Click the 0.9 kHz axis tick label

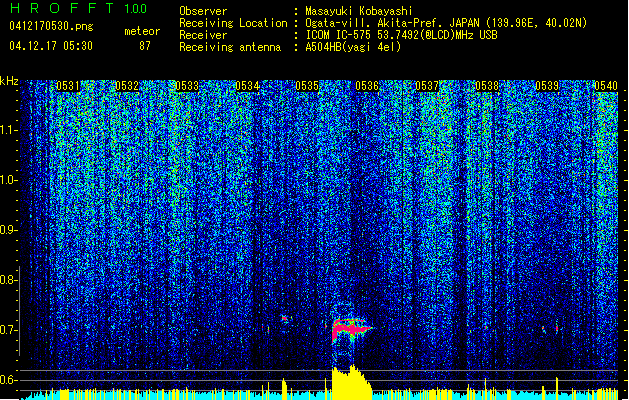click(7, 230)
